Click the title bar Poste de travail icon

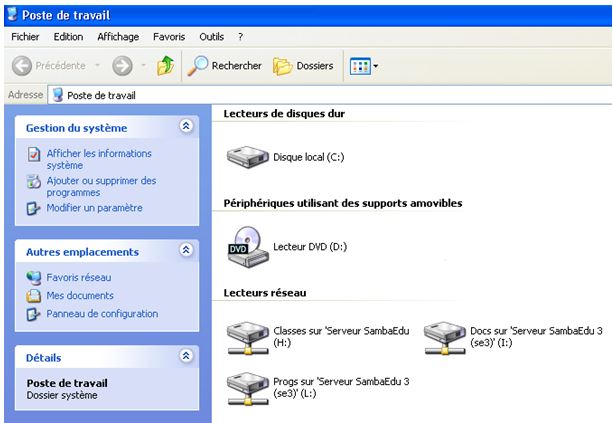[13, 14]
